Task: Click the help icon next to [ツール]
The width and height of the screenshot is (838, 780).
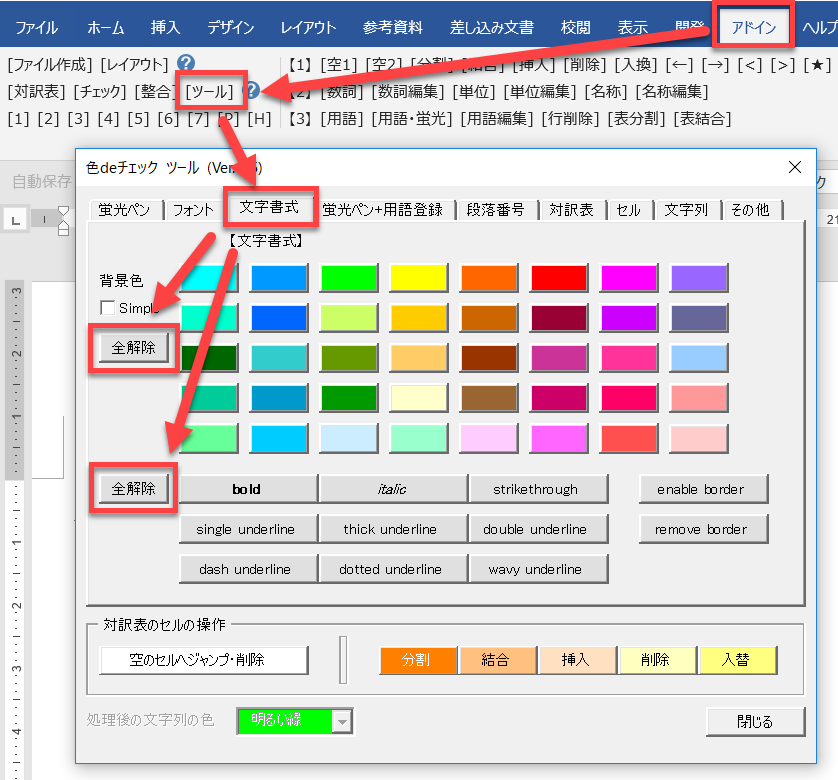Action: (252, 91)
